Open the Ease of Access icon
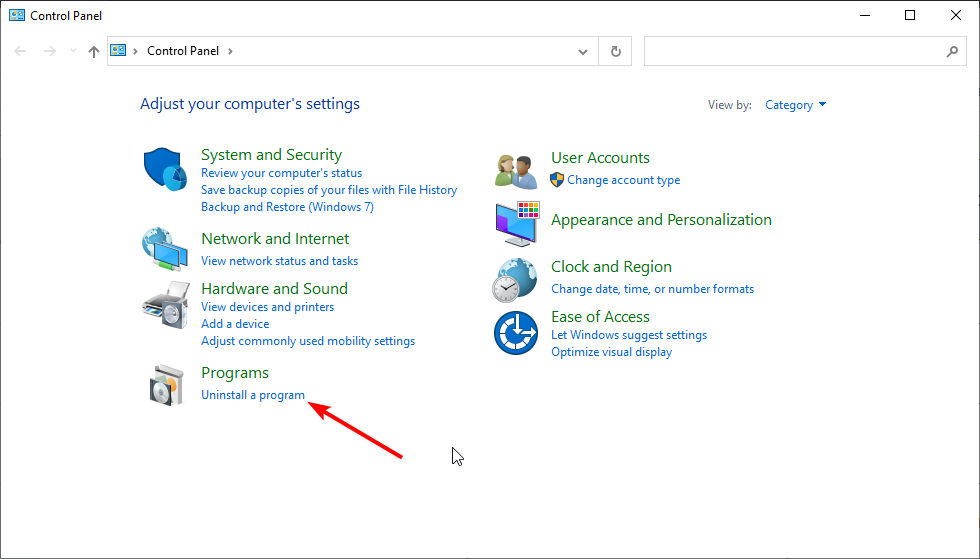 (516, 333)
